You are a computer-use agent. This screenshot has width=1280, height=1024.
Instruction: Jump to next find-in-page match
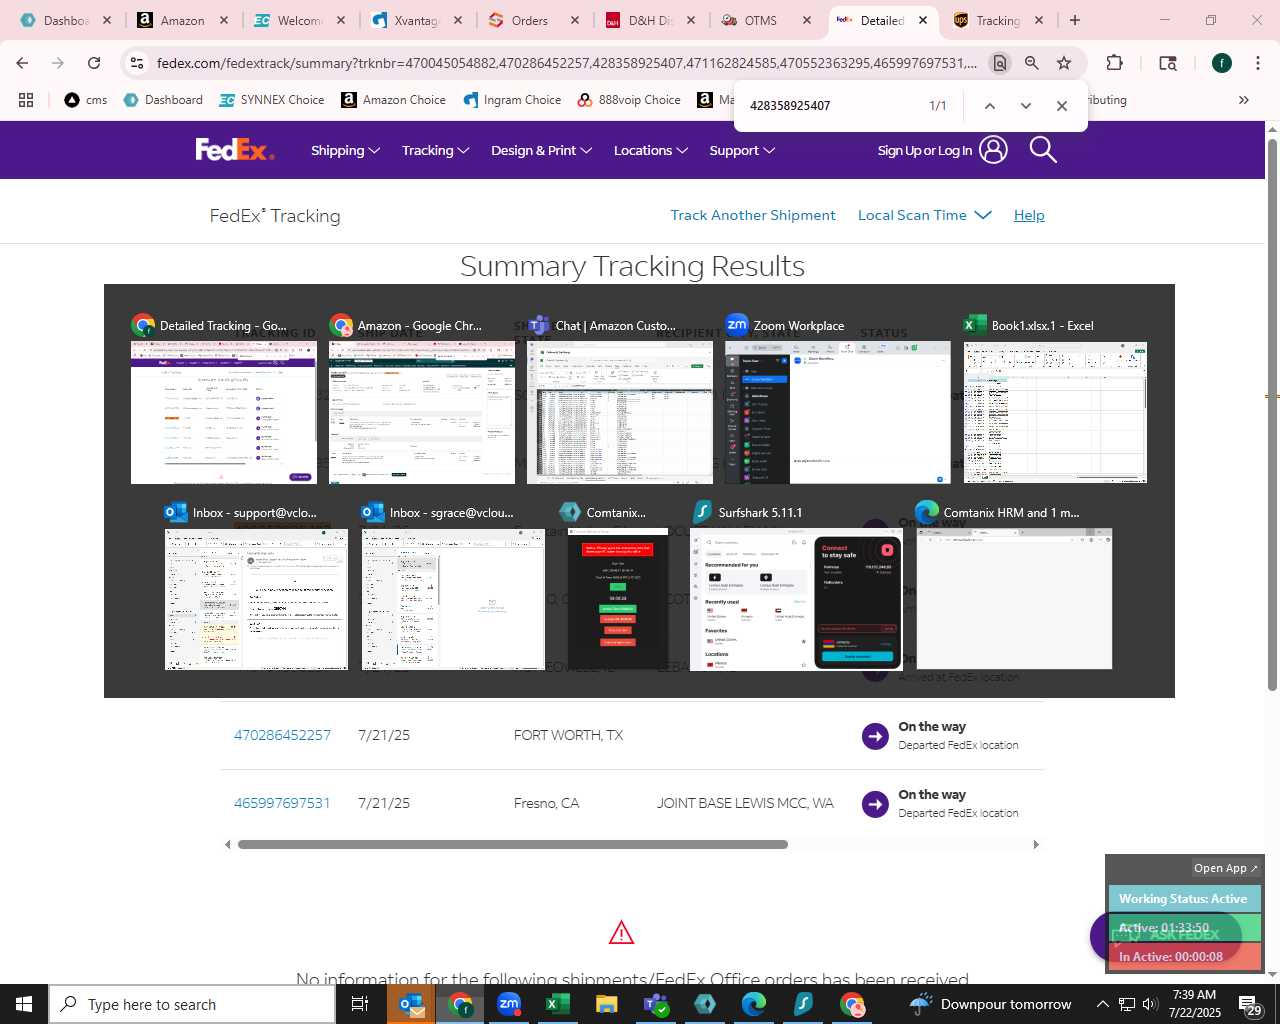click(1025, 106)
